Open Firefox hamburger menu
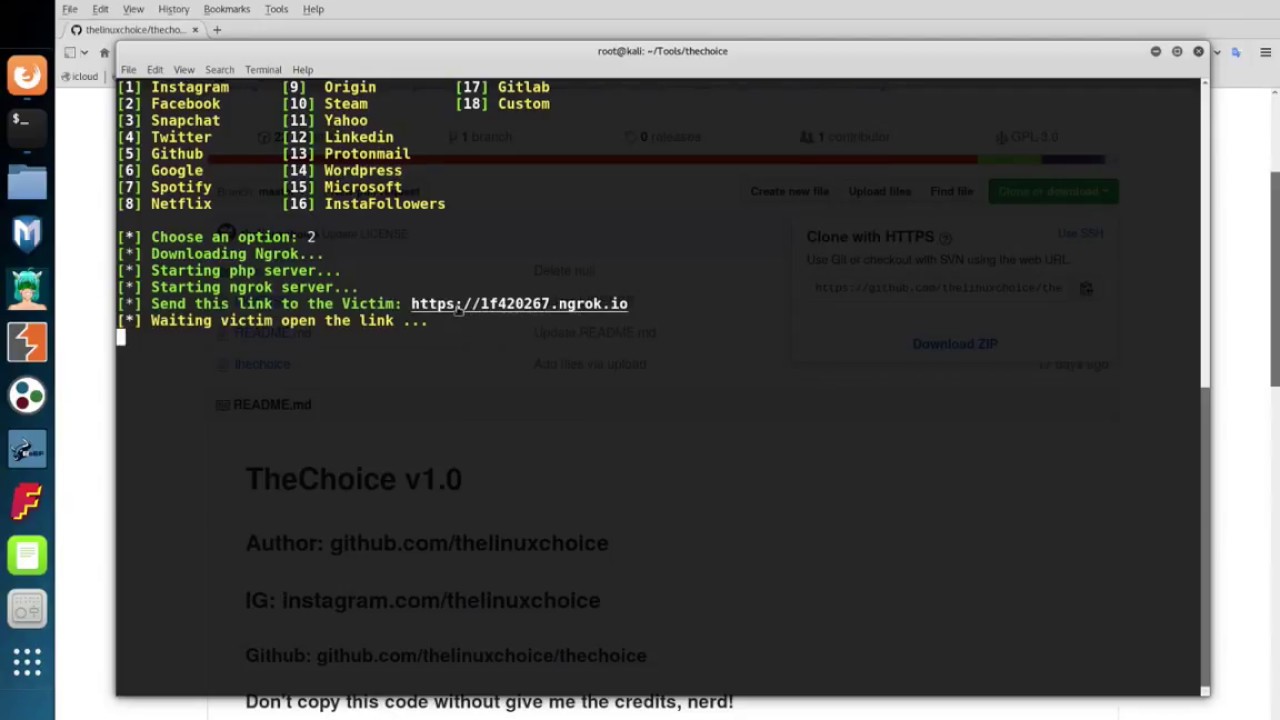Viewport: 1280px width, 720px height. 1265,52
